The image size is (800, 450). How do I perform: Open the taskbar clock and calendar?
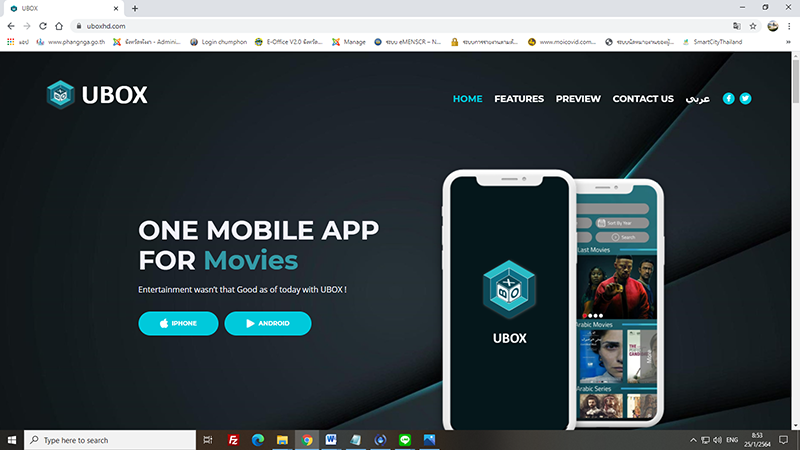757,440
